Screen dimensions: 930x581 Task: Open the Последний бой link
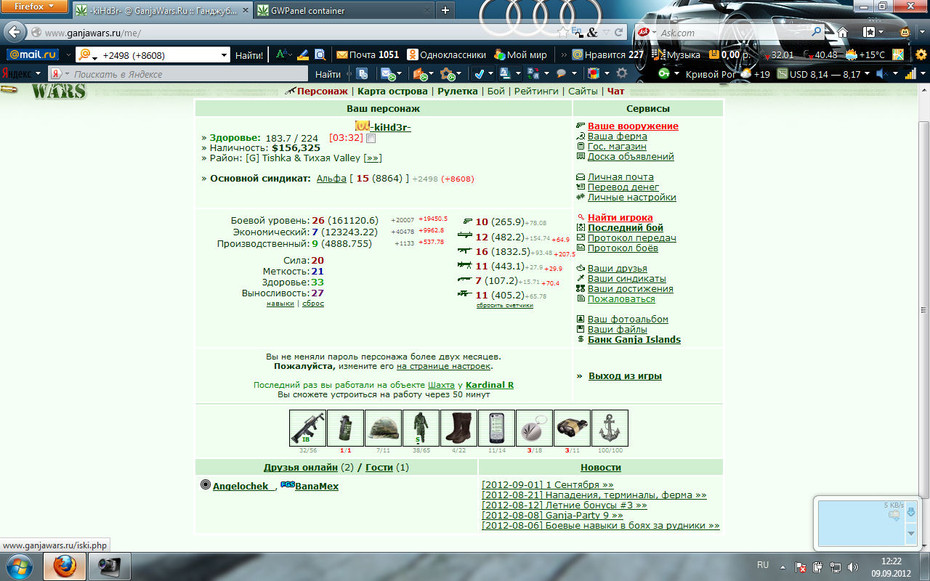625,228
